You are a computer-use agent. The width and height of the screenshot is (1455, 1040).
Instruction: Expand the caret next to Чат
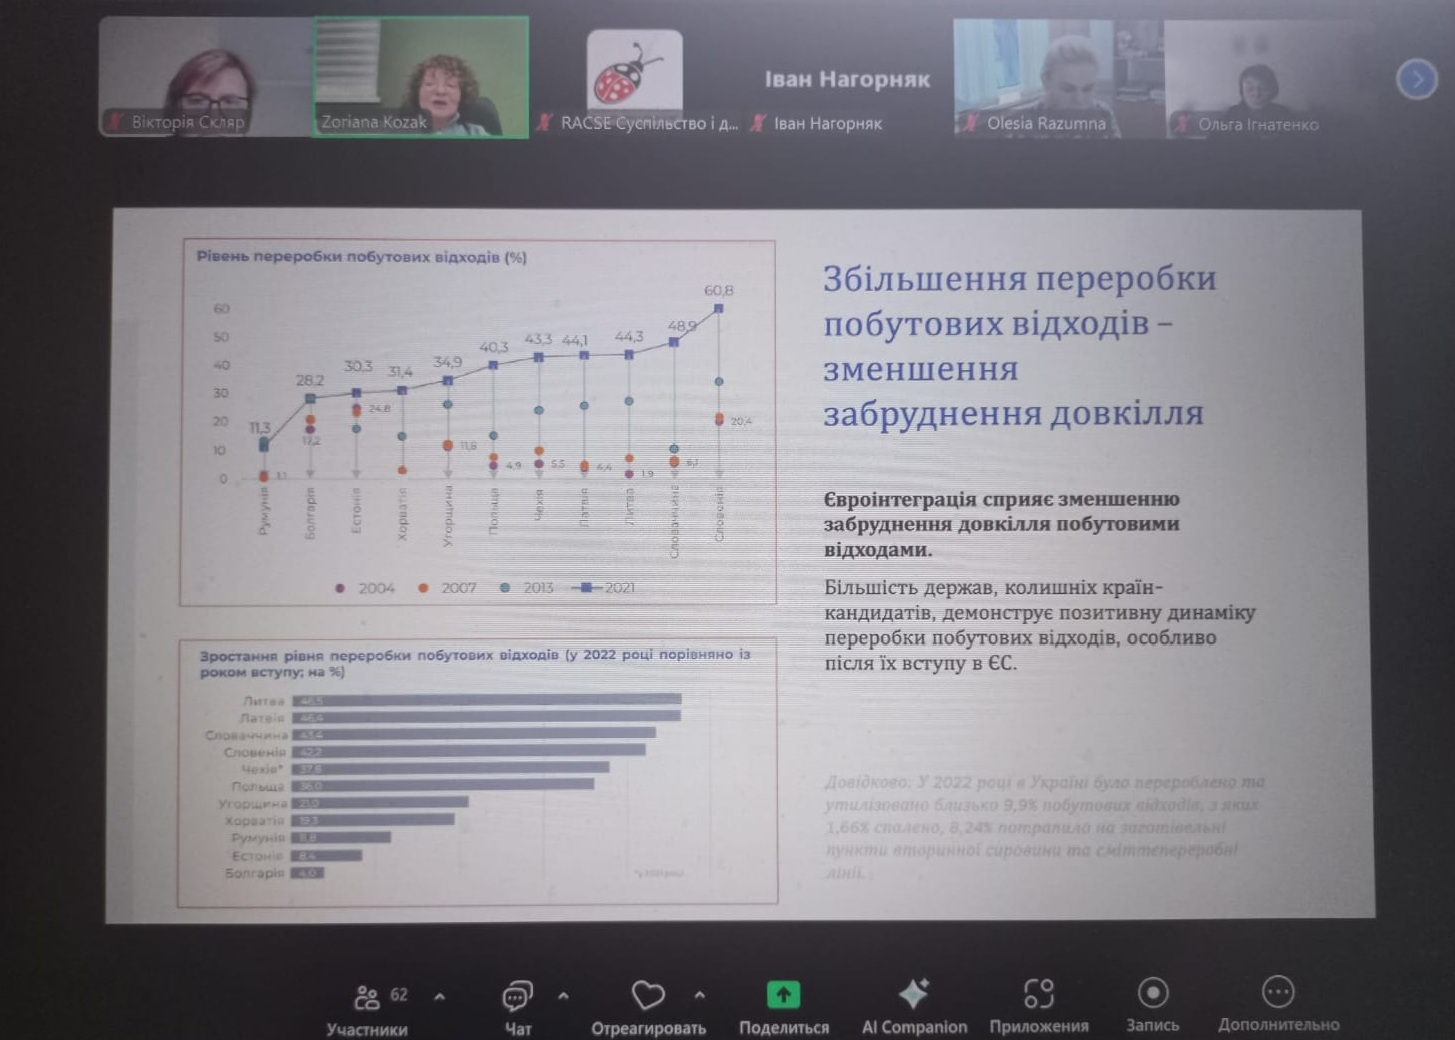(563, 996)
